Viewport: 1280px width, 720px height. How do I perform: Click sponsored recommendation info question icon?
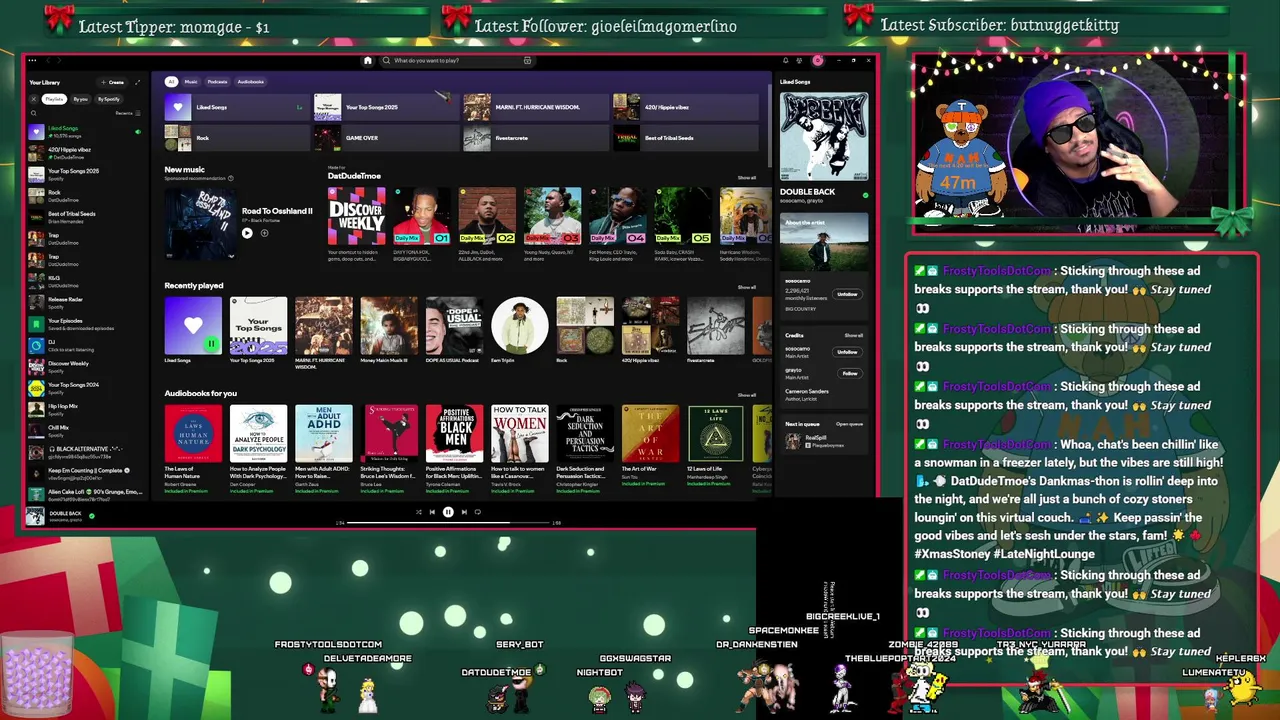pos(230,179)
